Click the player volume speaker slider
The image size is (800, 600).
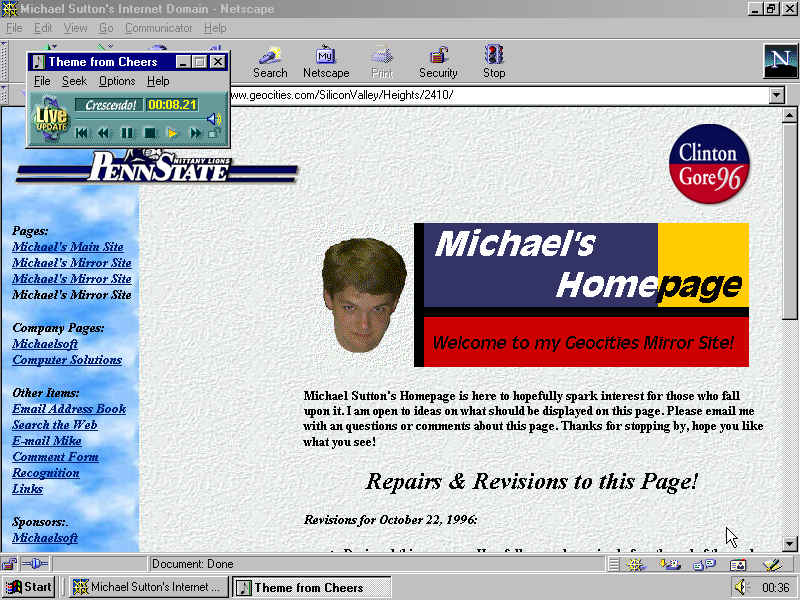[x=213, y=119]
